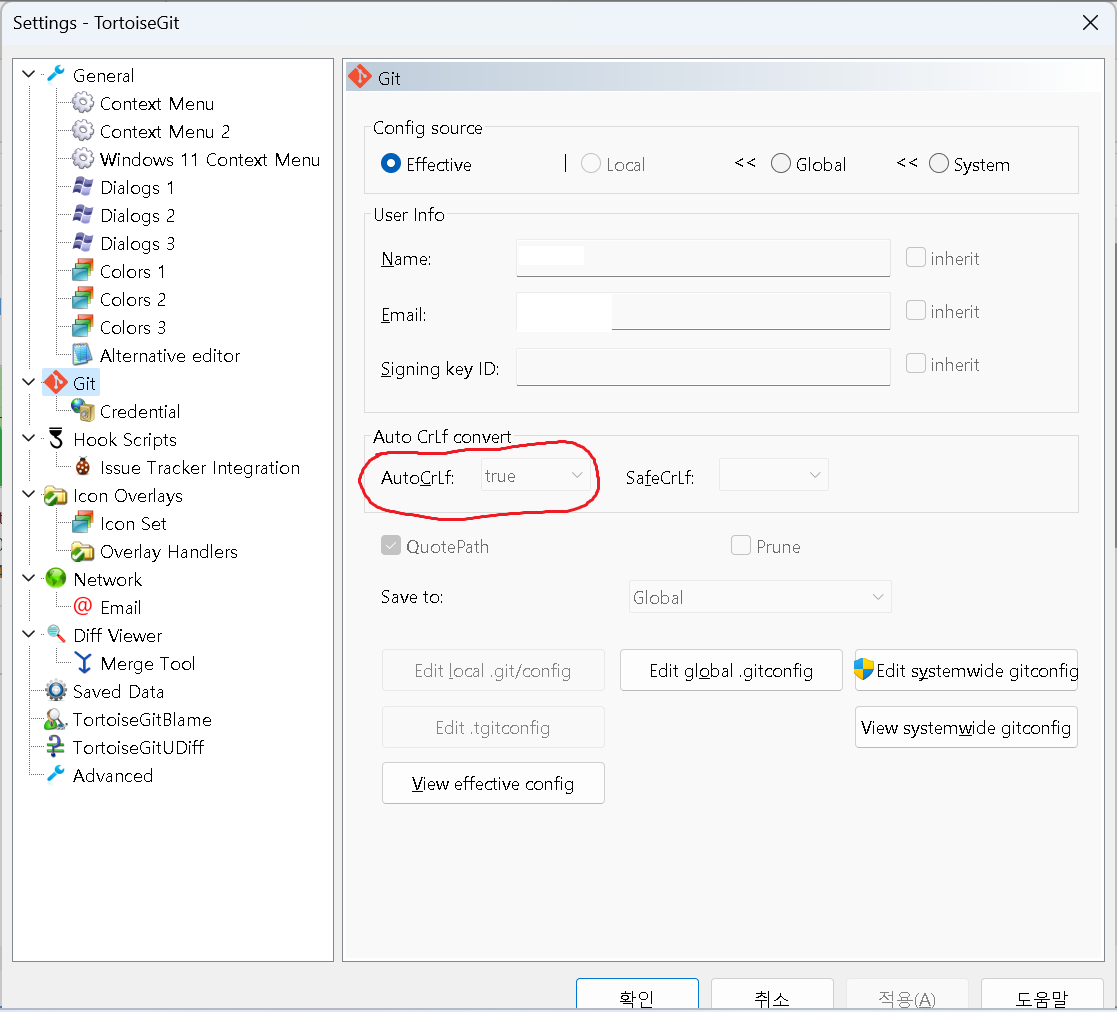Click the Icon Set icon

tap(83, 523)
